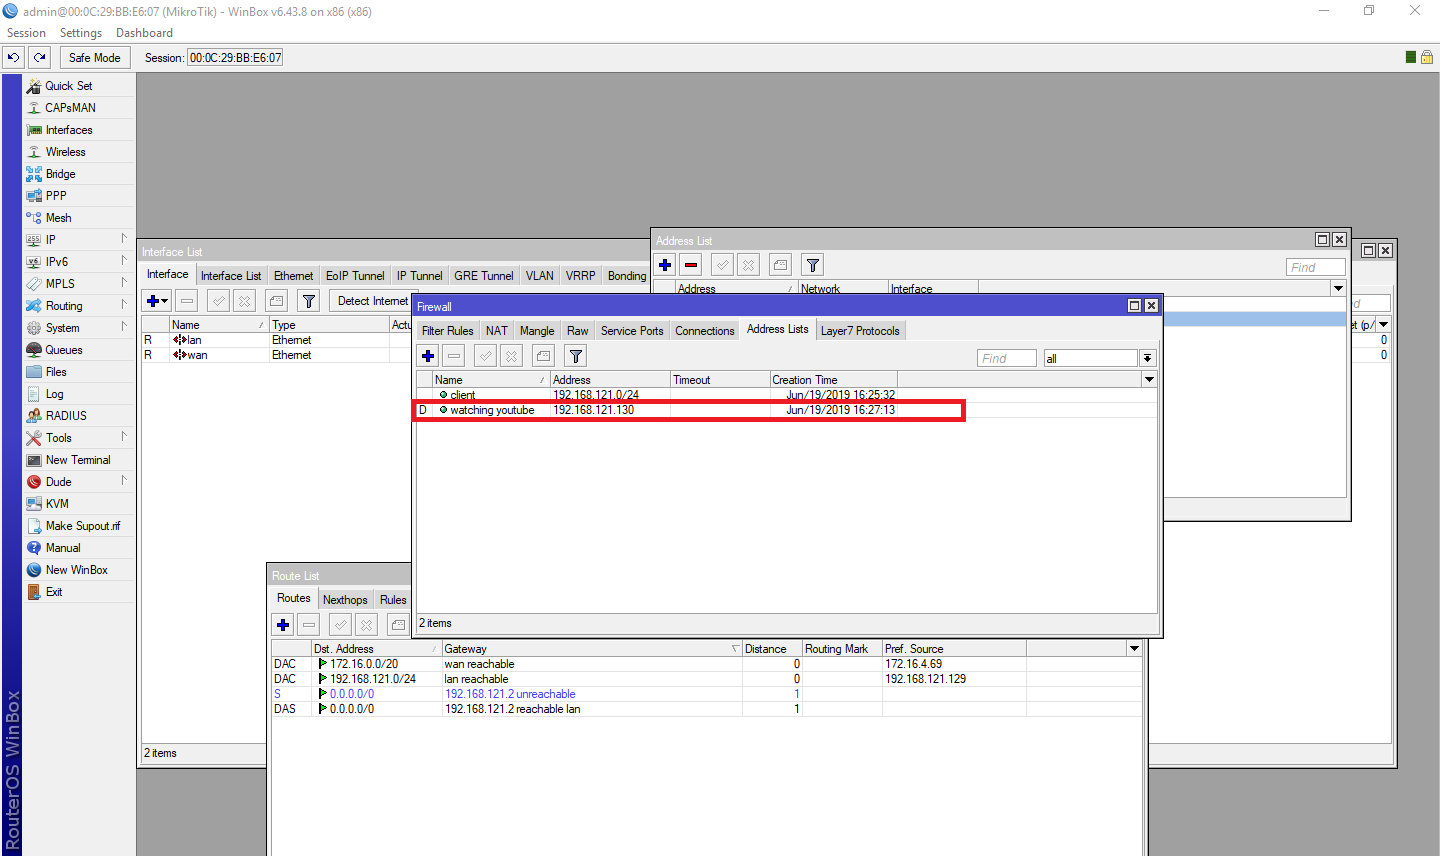This screenshot has height=856, width=1440.
Task: Click Detect Internet button in Interface List
Action: pyautogui.click(x=372, y=301)
